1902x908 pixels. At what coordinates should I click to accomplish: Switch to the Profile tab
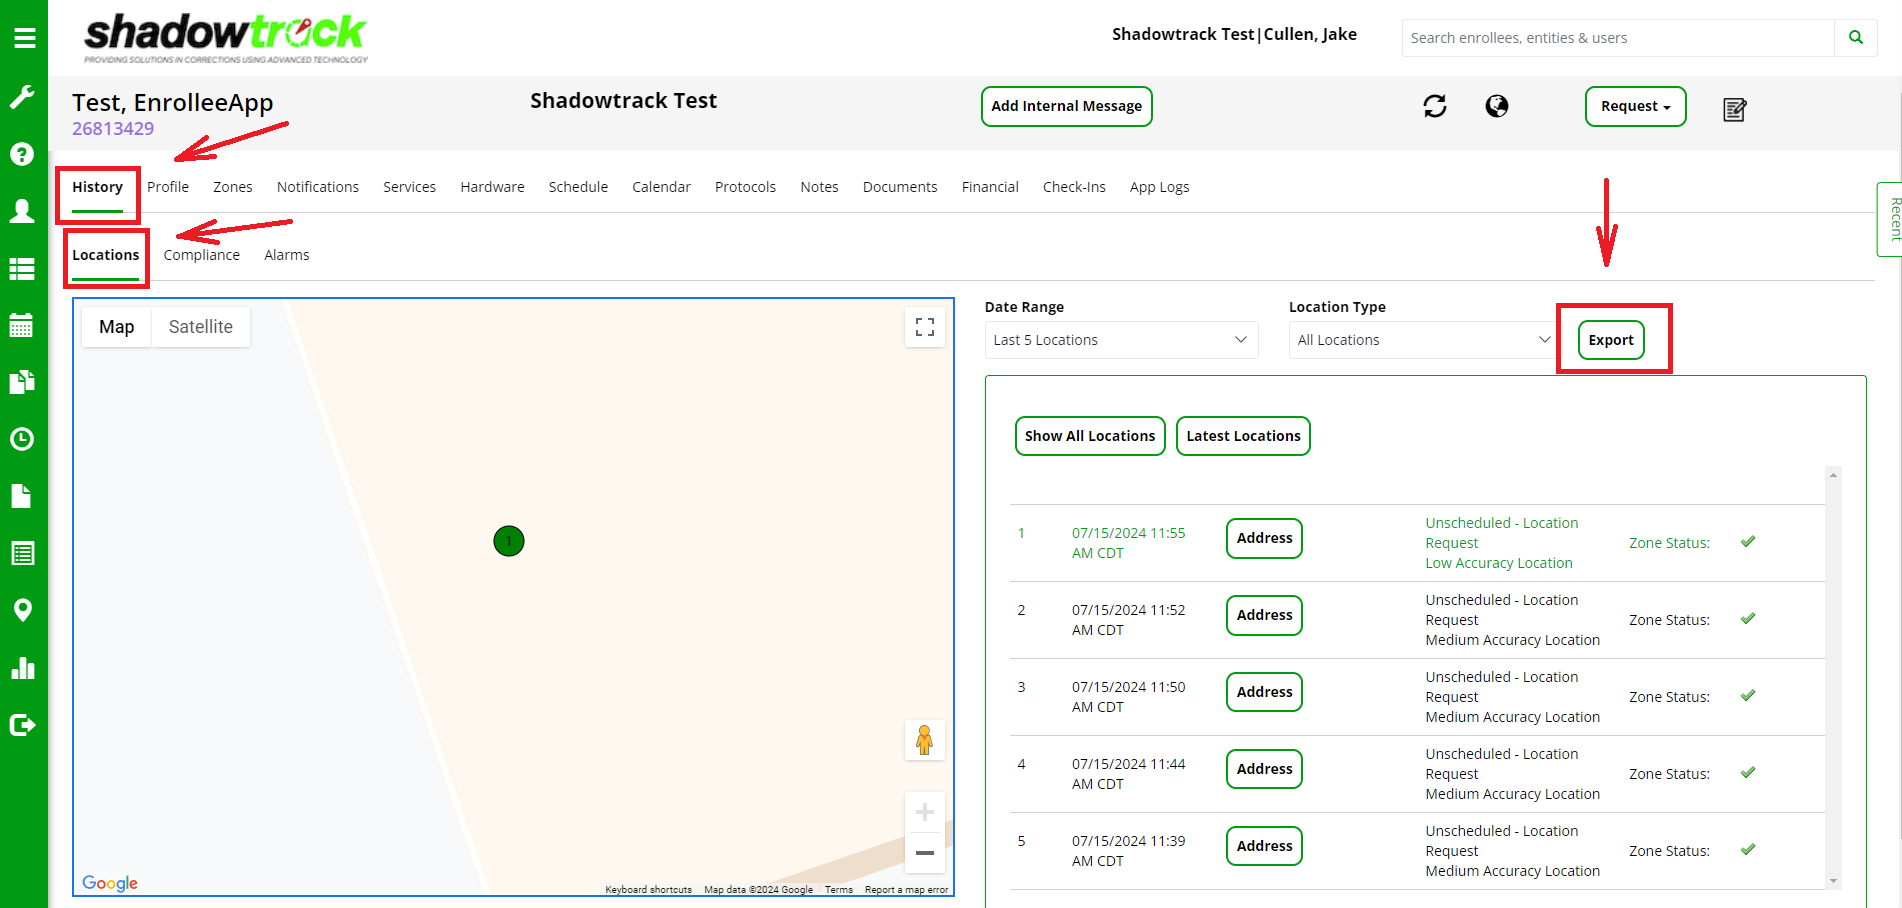click(168, 187)
